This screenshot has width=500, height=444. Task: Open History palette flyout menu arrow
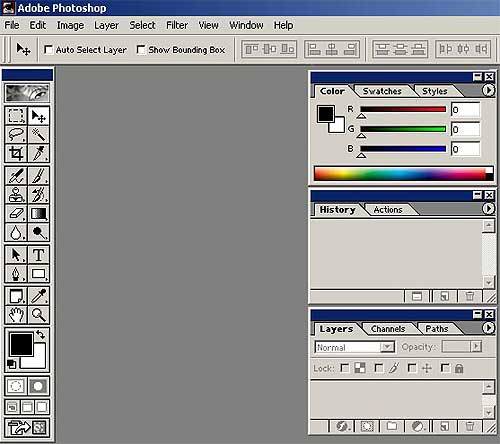(488, 209)
